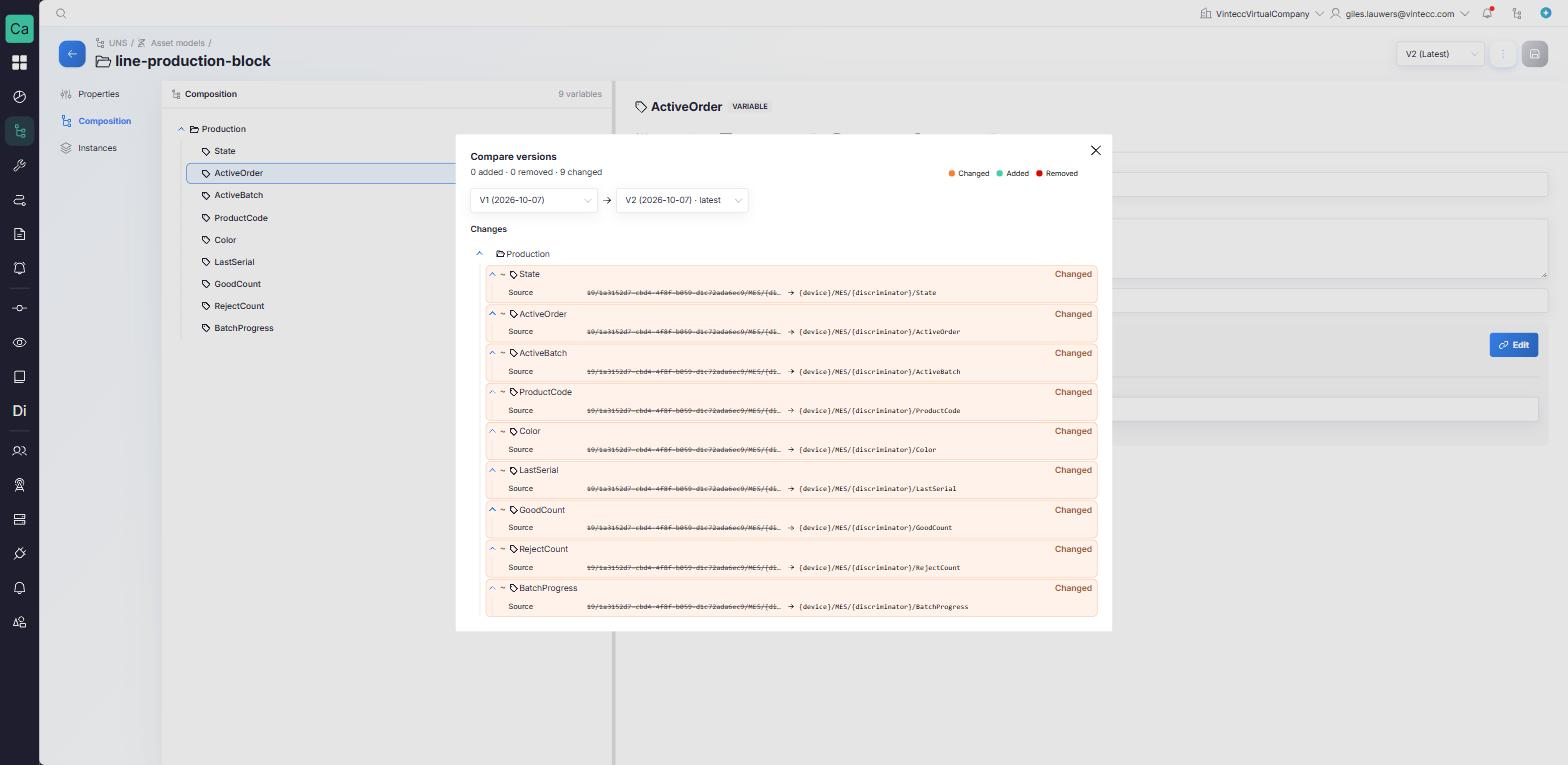Image resolution: width=1568 pixels, height=765 pixels.
Task: Select RejectCount variable in composition tree
Action: tap(239, 306)
